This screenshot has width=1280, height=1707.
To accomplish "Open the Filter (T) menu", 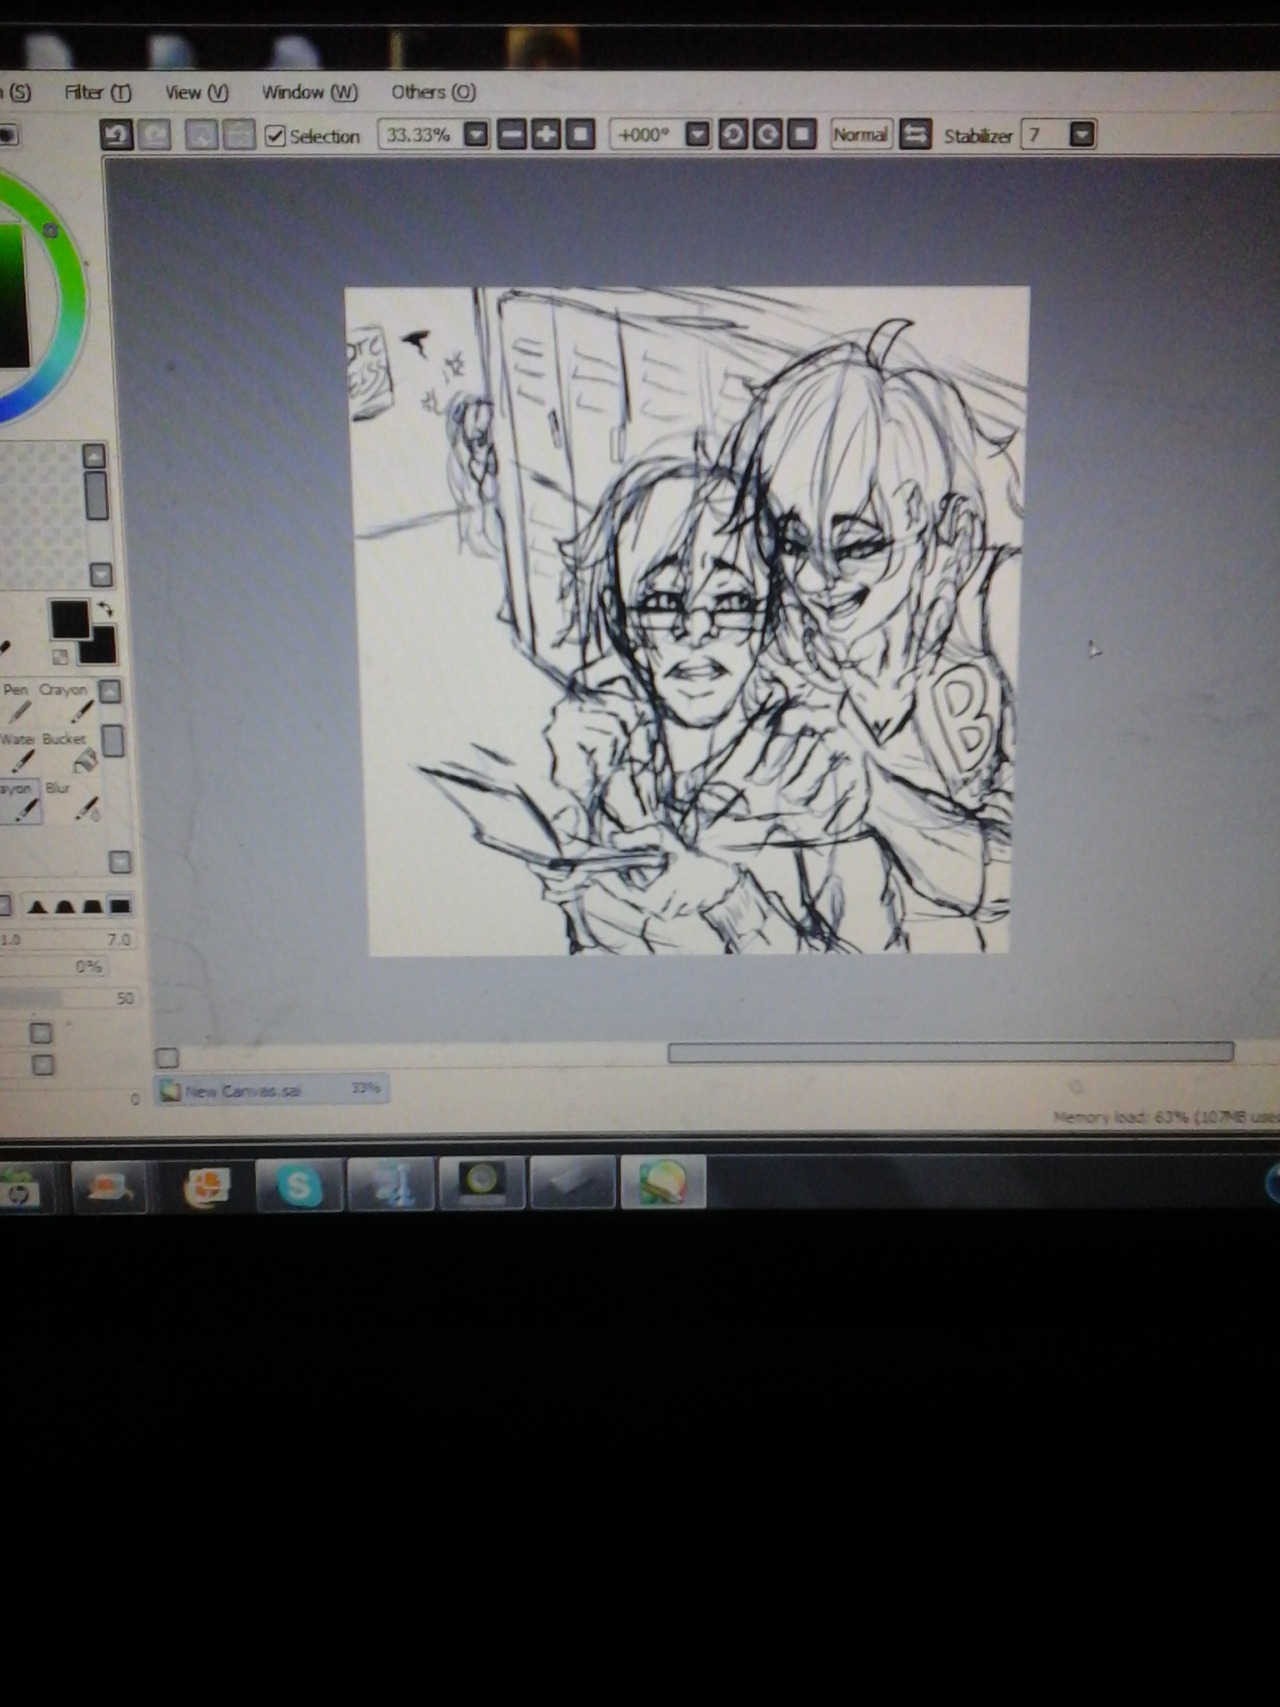I will coord(98,92).
